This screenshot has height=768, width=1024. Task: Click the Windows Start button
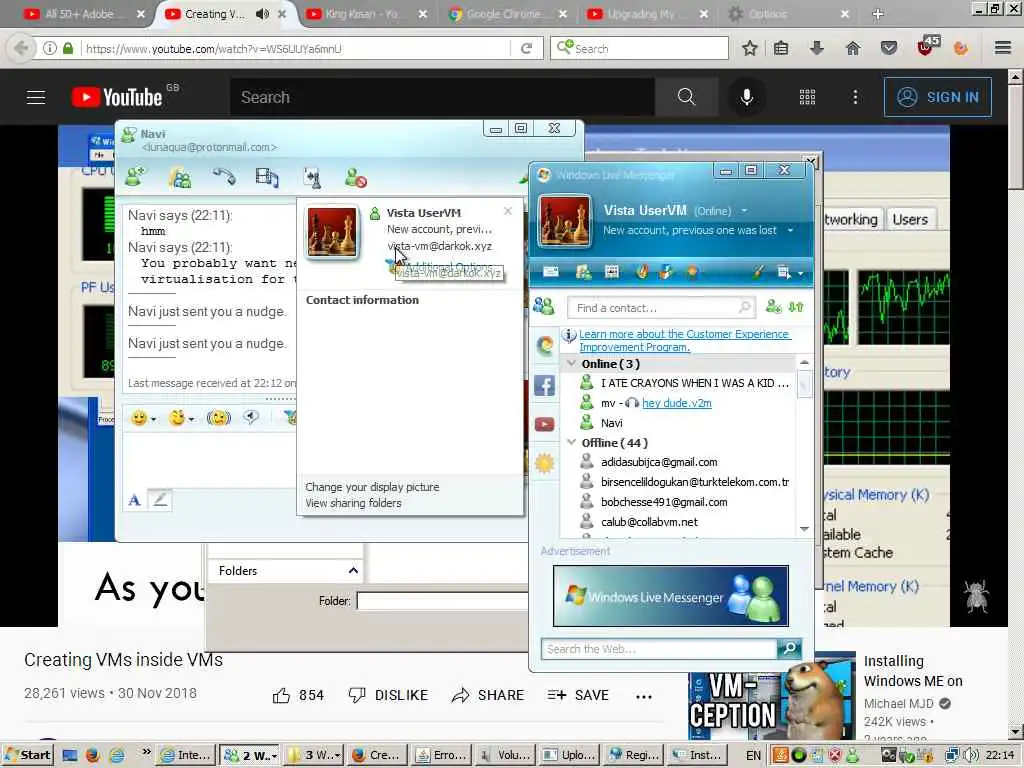pyautogui.click(x=27, y=755)
